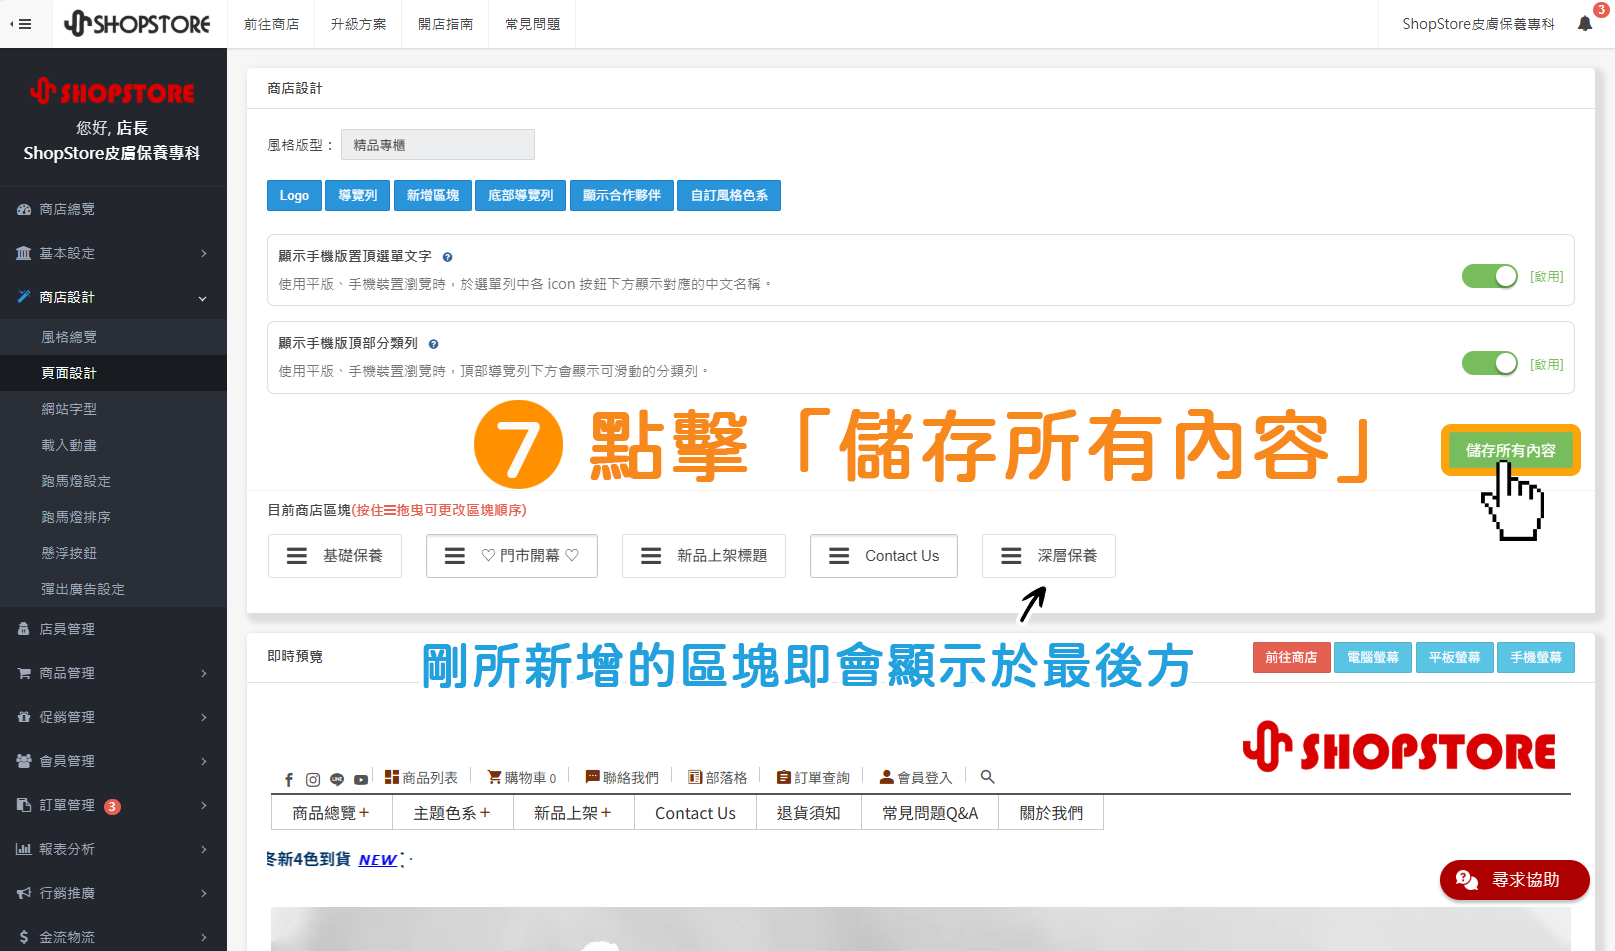Collapse 商店設計 section in sidebar
This screenshot has width=1615, height=951.
(x=113, y=298)
